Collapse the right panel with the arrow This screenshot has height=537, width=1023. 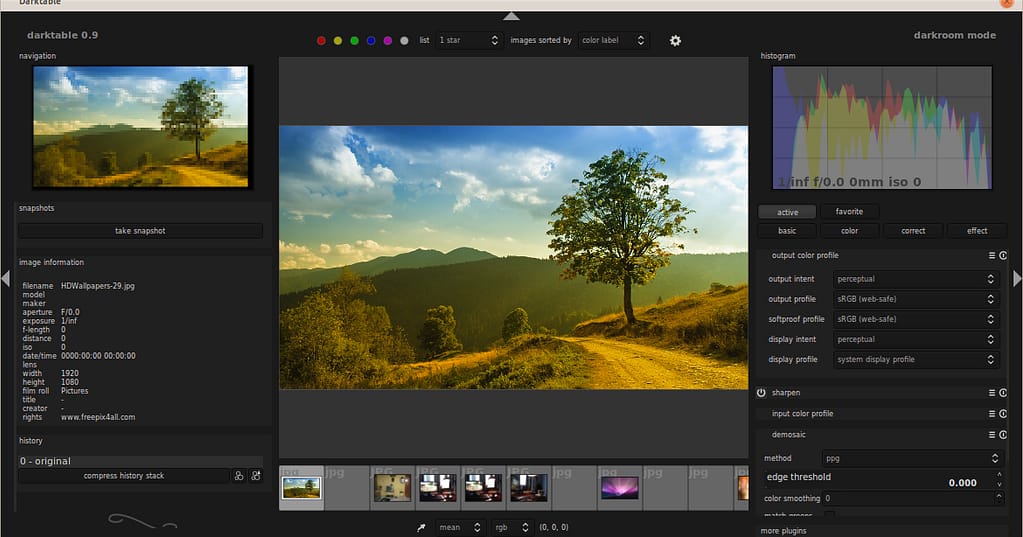tap(1017, 278)
